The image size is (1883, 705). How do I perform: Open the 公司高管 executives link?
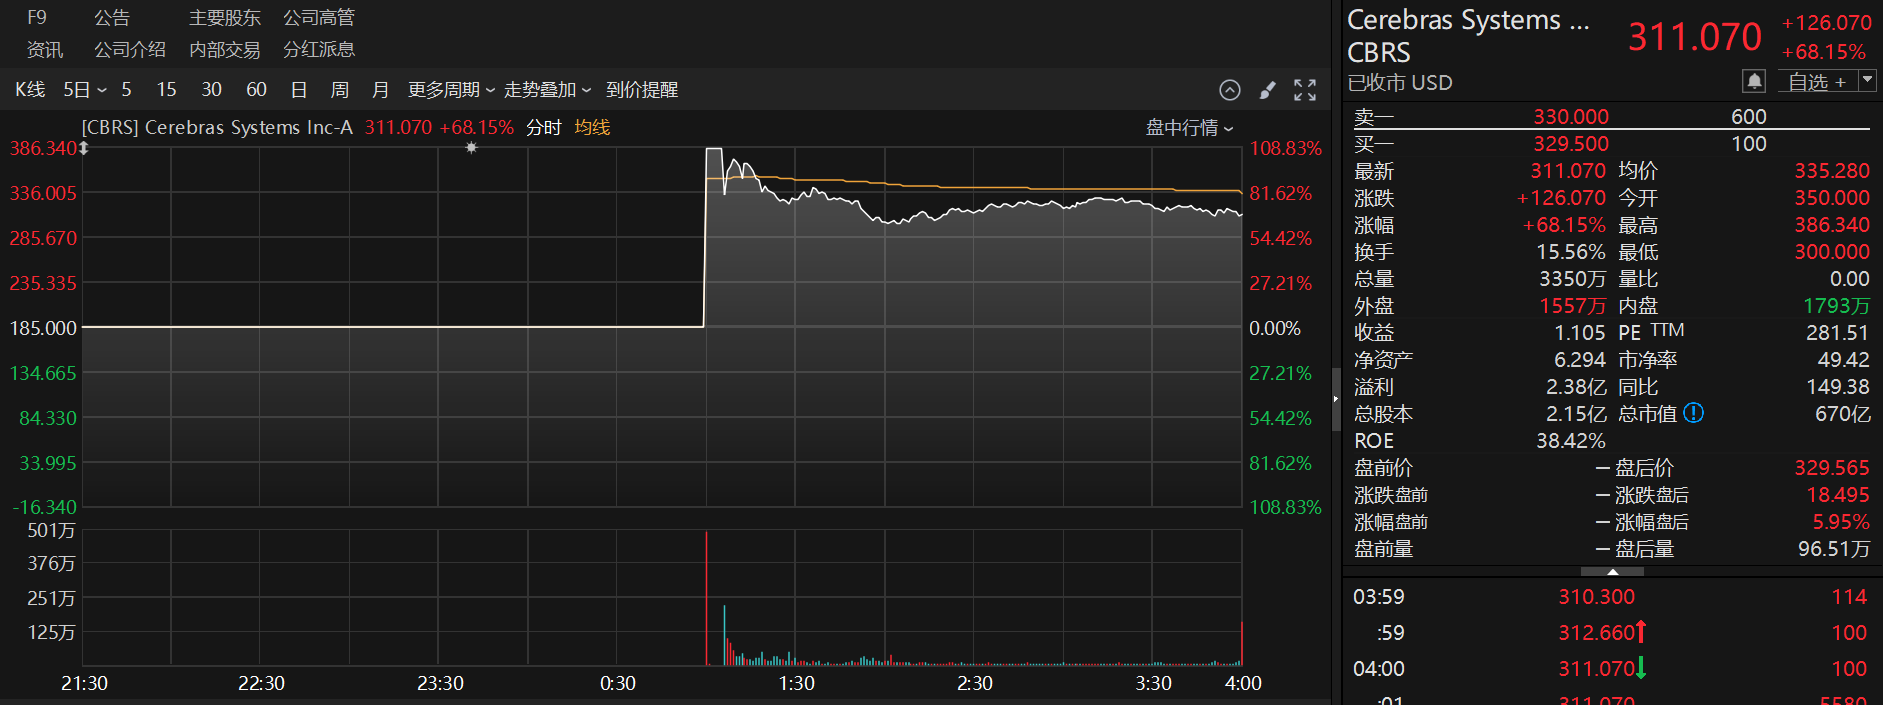319,18
